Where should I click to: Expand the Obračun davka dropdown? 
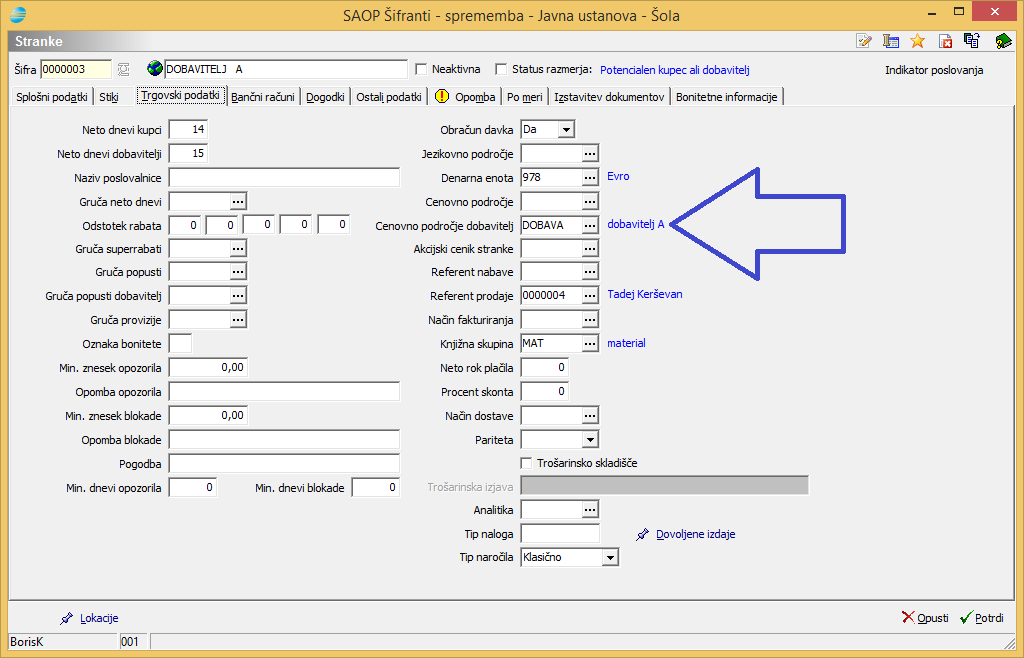pyautogui.click(x=566, y=130)
